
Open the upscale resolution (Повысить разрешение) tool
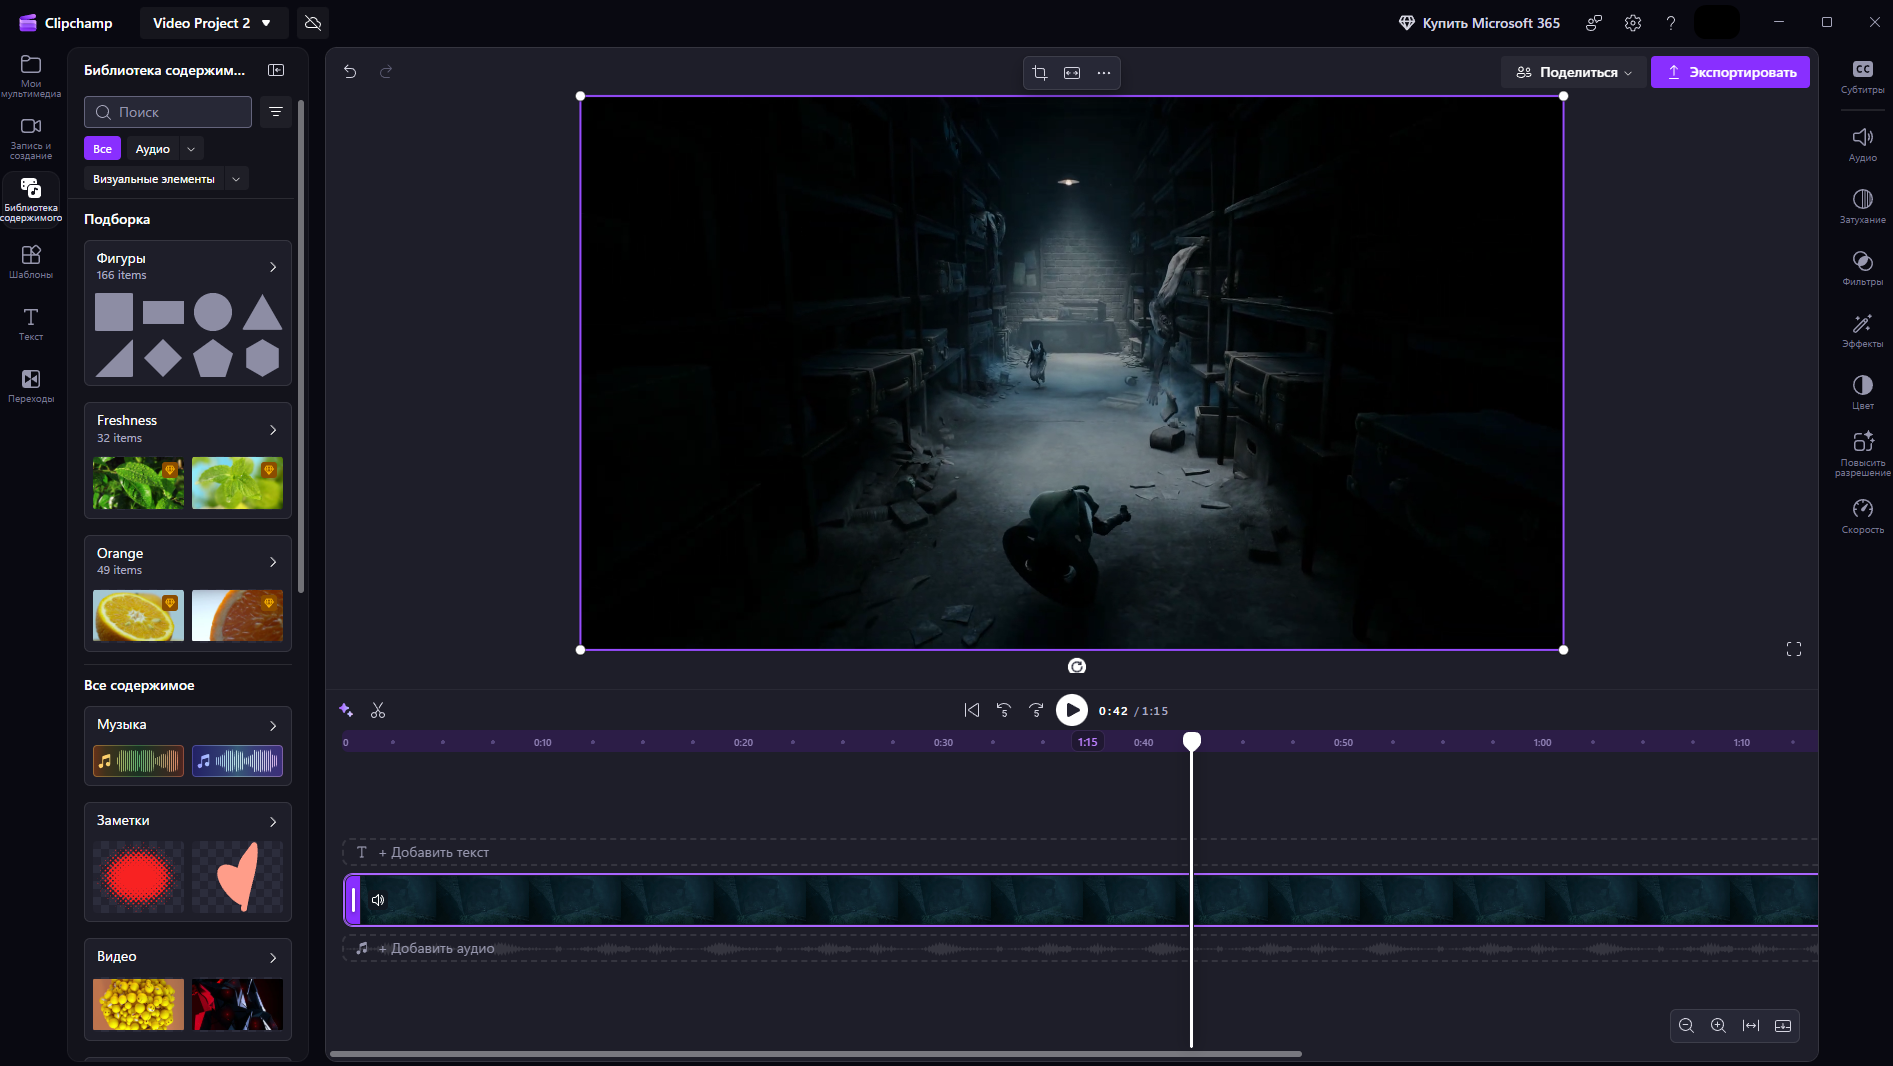tap(1862, 454)
